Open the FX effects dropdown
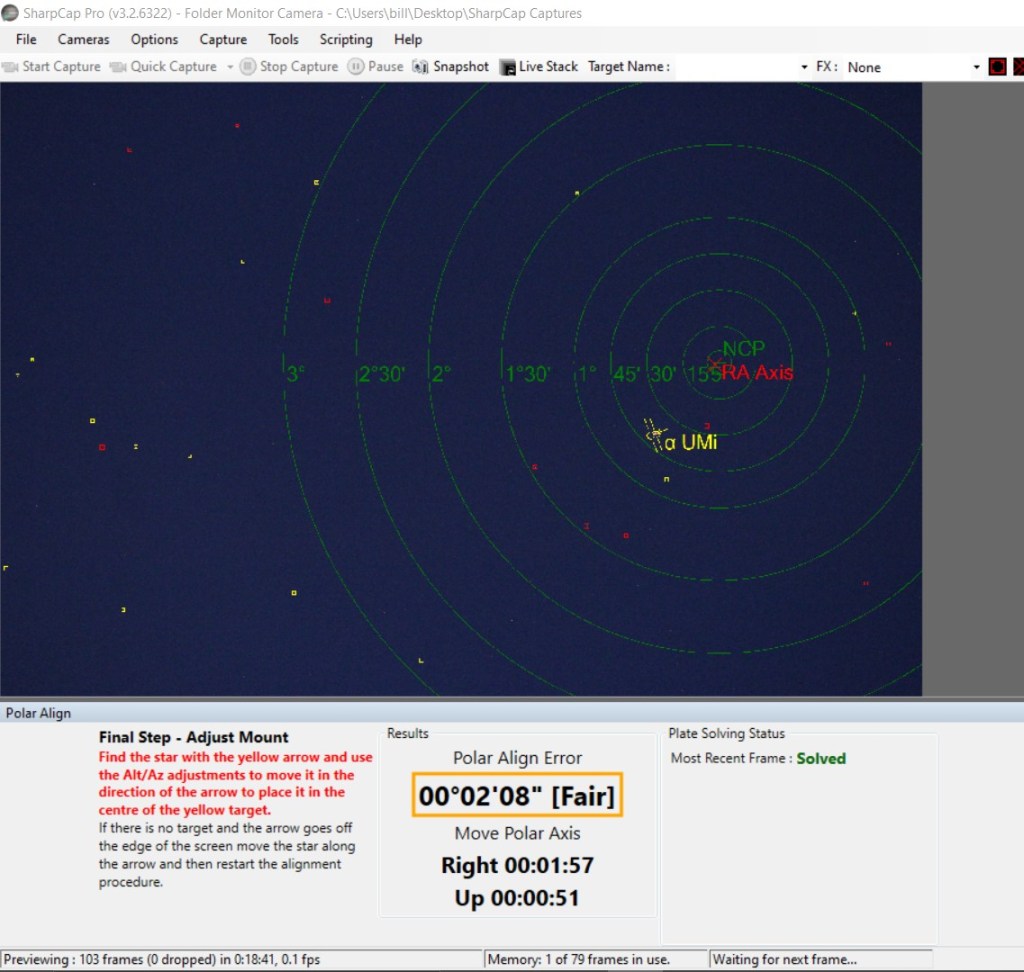This screenshot has width=1024, height=972. click(977, 67)
